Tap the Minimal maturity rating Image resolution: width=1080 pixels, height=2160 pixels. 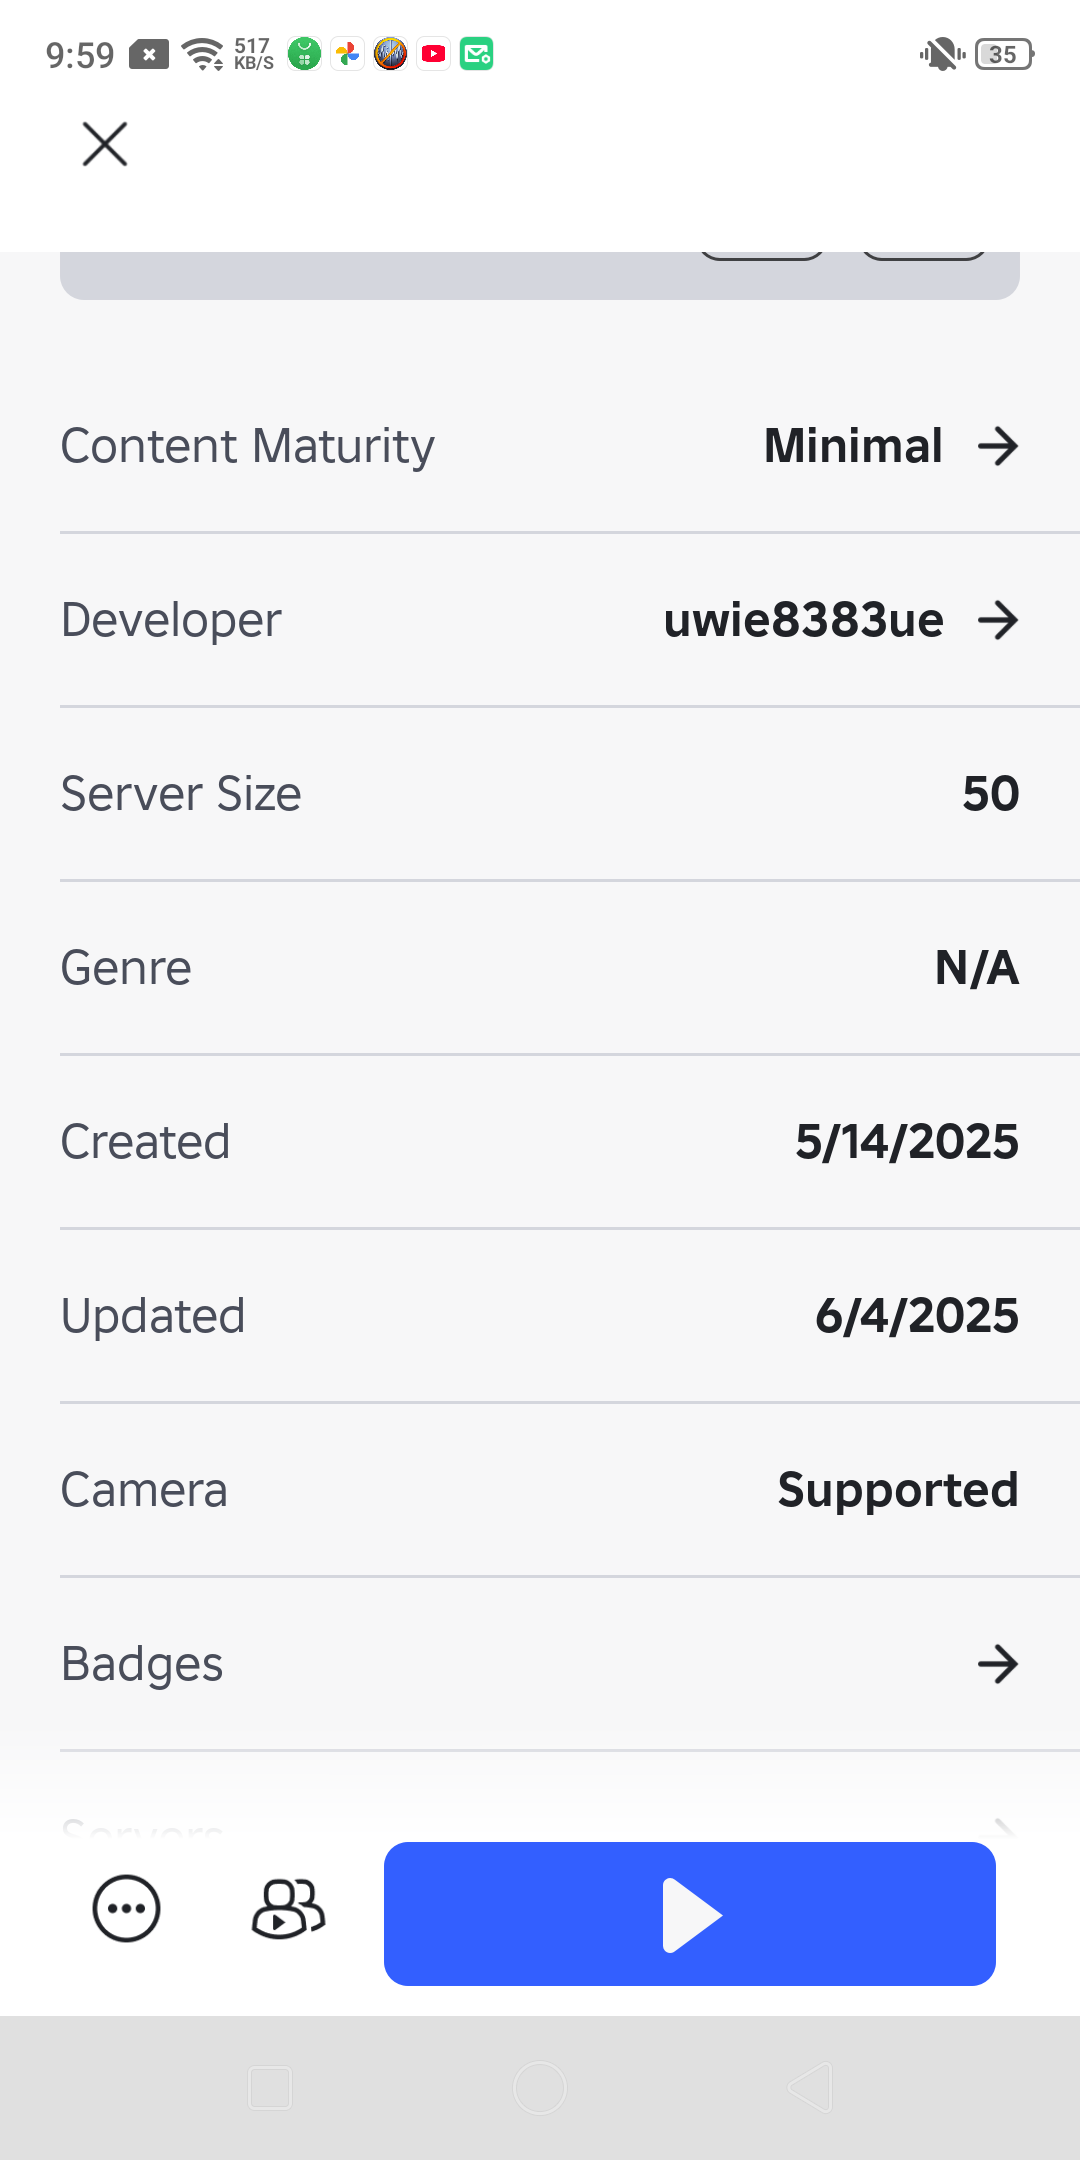point(853,446)
